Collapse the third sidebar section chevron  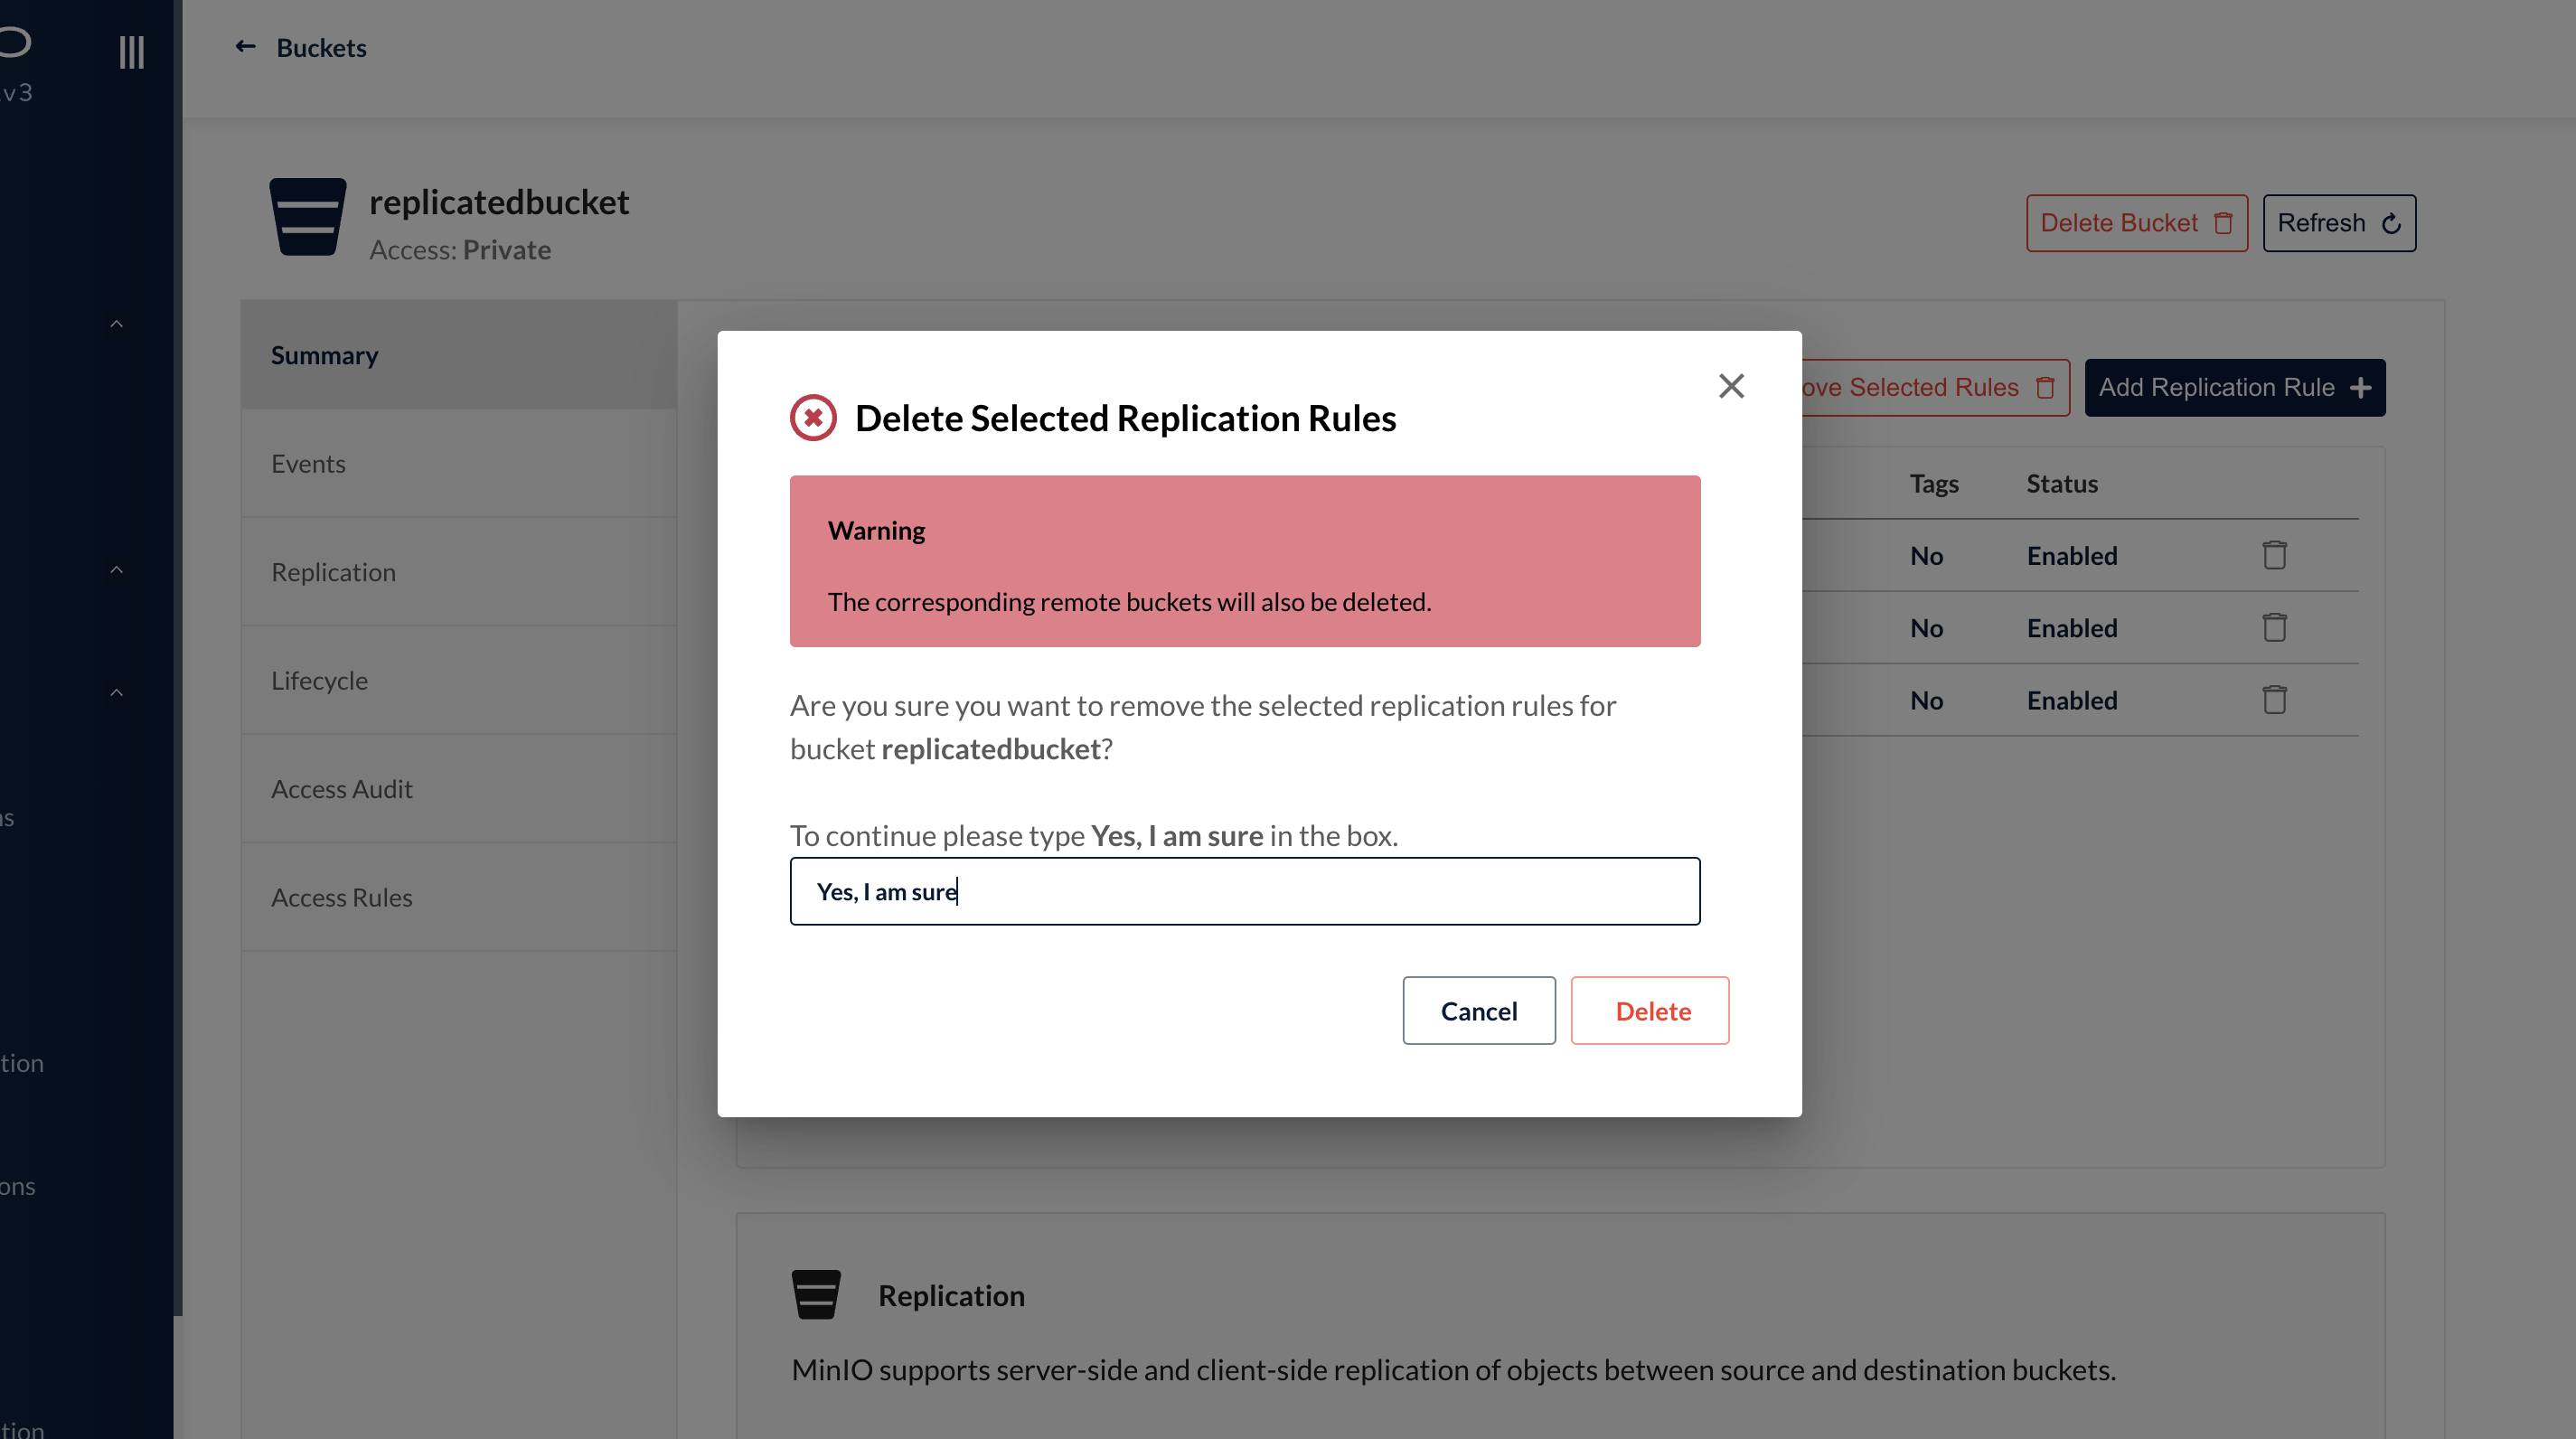click(x=116, y=693)
